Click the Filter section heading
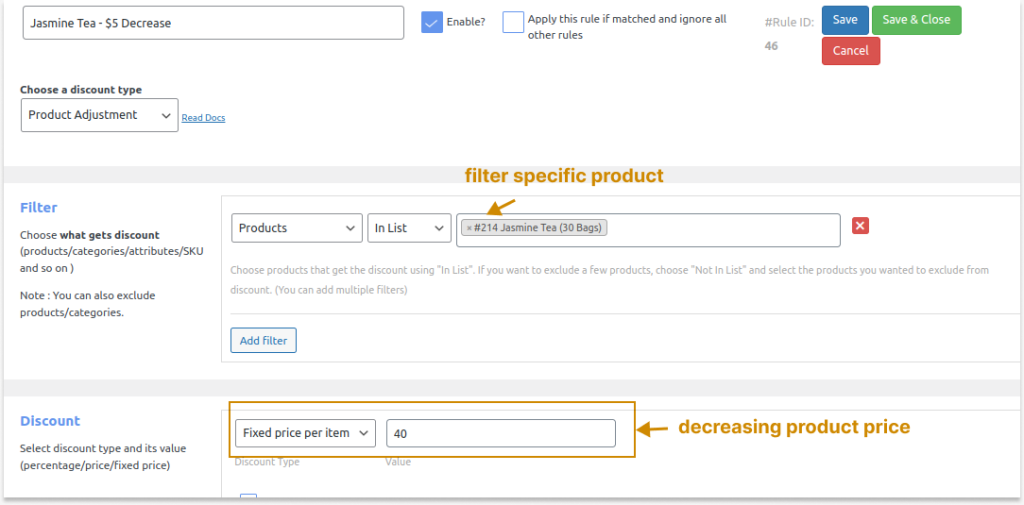1024x505 pixels. point(39,208)
